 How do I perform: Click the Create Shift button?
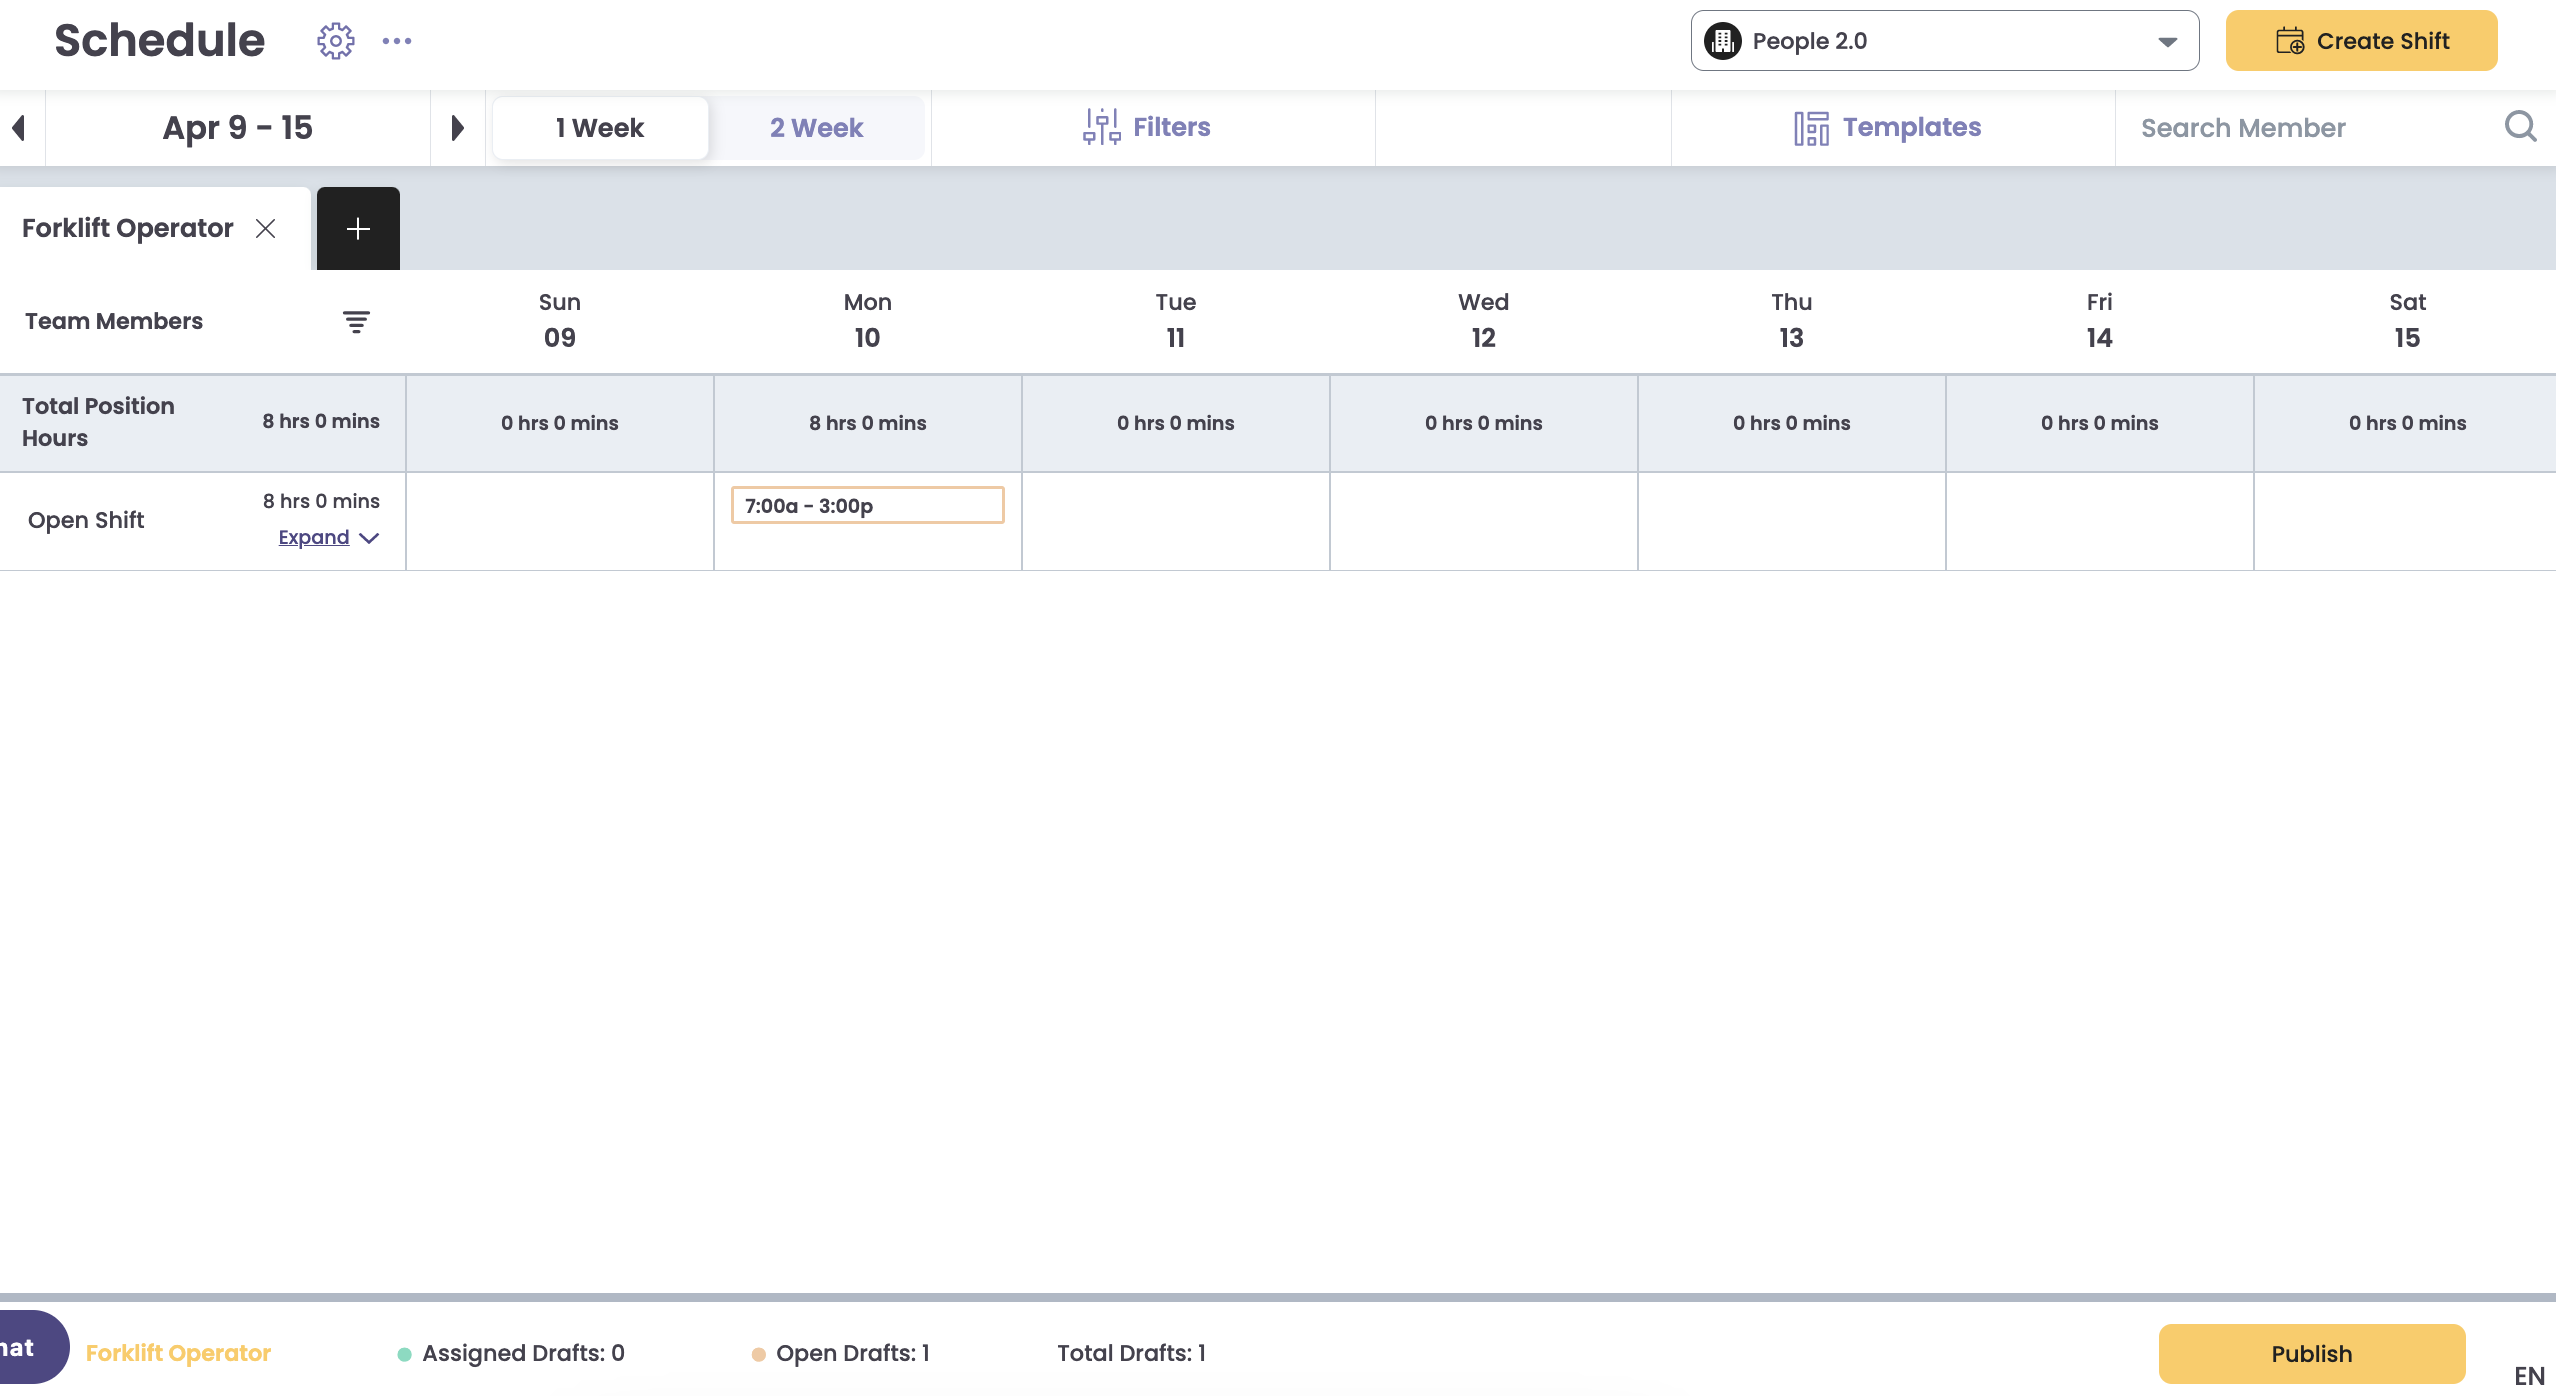(2361, 41)
